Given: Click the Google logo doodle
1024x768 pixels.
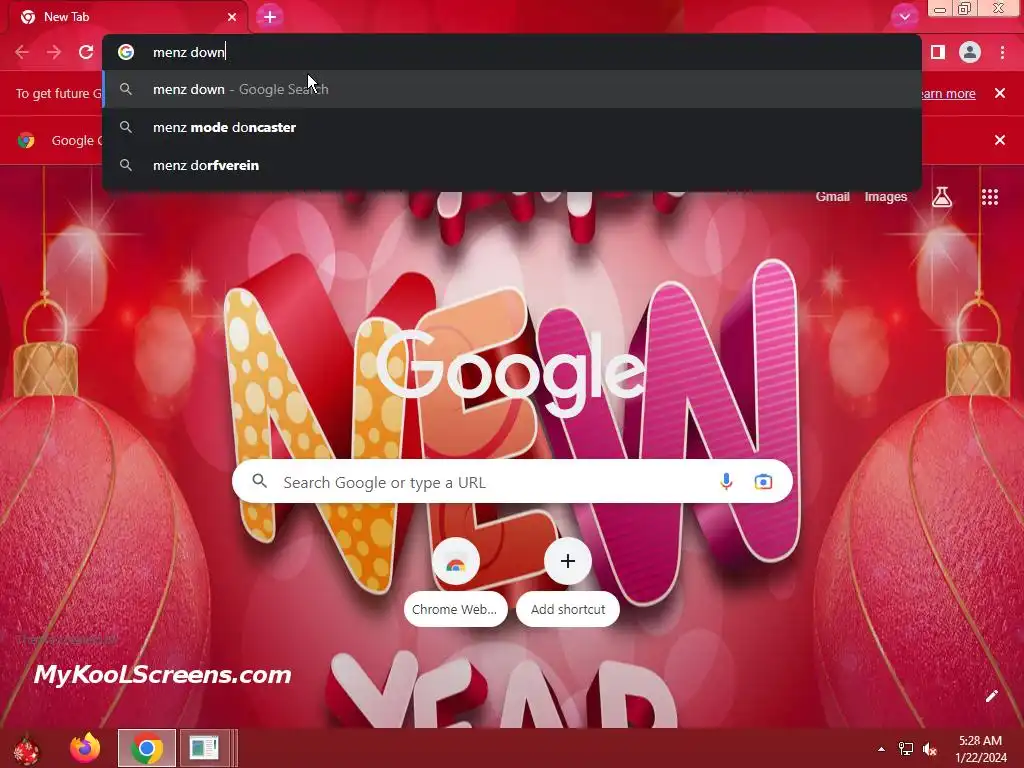Looking at the screenshot, I should point(512,372).
